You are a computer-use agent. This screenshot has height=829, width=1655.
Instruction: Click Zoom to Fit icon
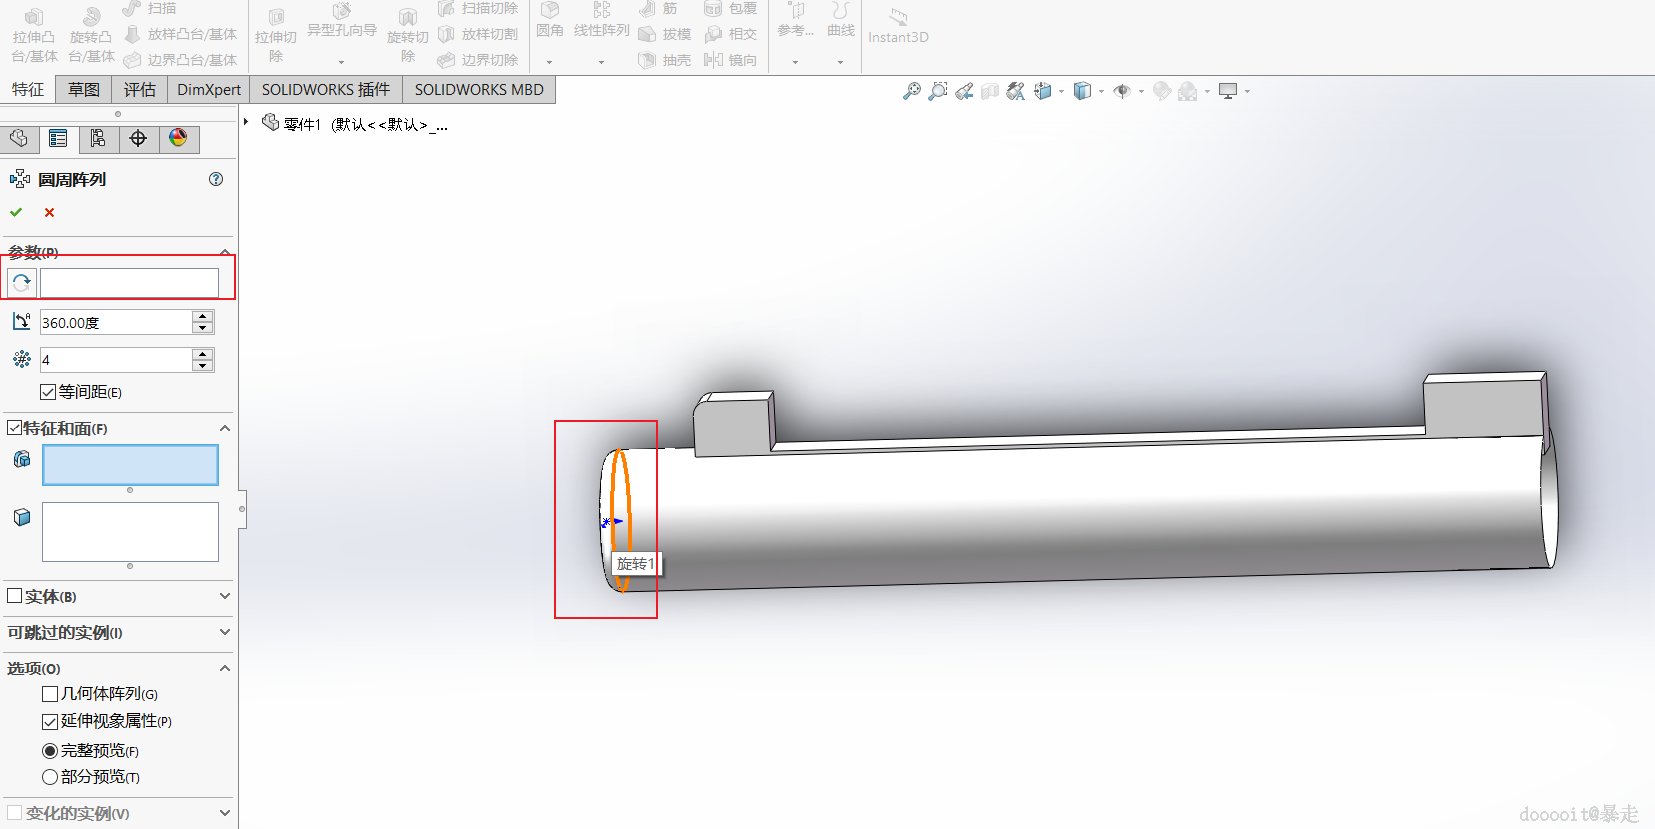pos(912,91)
